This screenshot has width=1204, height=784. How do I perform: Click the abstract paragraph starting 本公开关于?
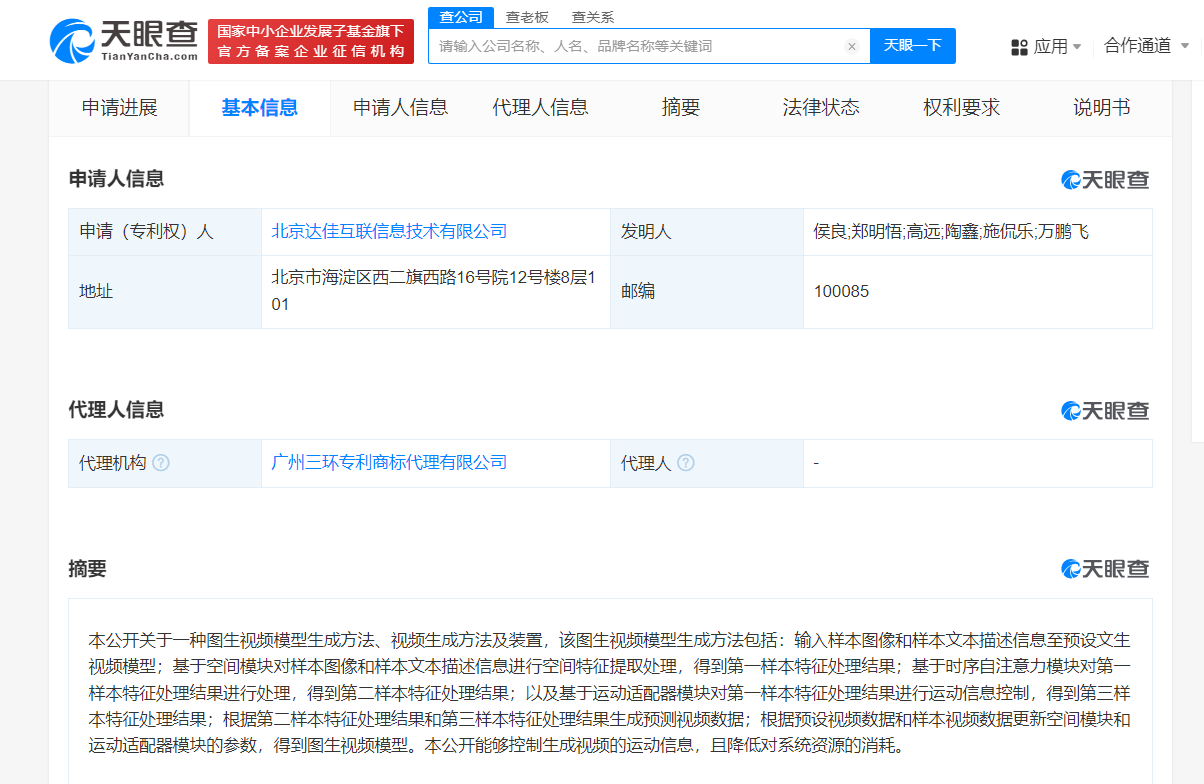pyautogui.click(x=610, y=693)
